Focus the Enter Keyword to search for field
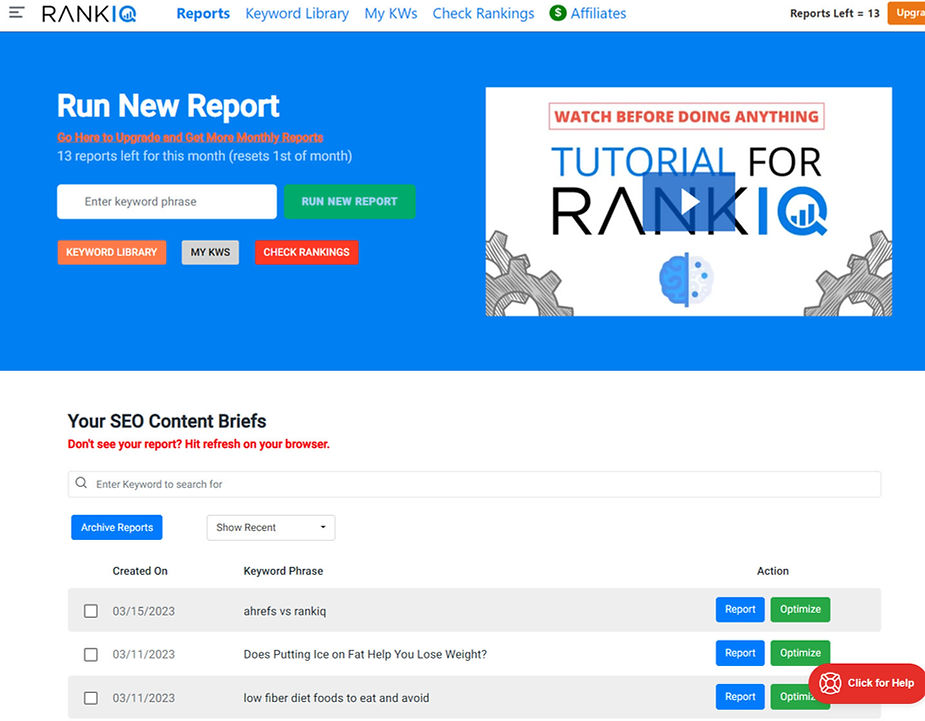This screenshot has height=721, width=925. click(x=474, y=484)
